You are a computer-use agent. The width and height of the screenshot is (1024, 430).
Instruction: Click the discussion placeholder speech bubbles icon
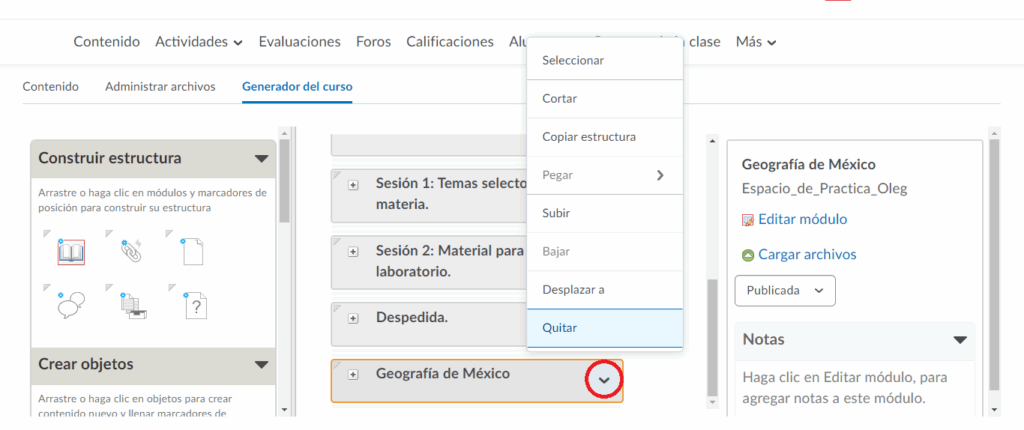(70, 306)
